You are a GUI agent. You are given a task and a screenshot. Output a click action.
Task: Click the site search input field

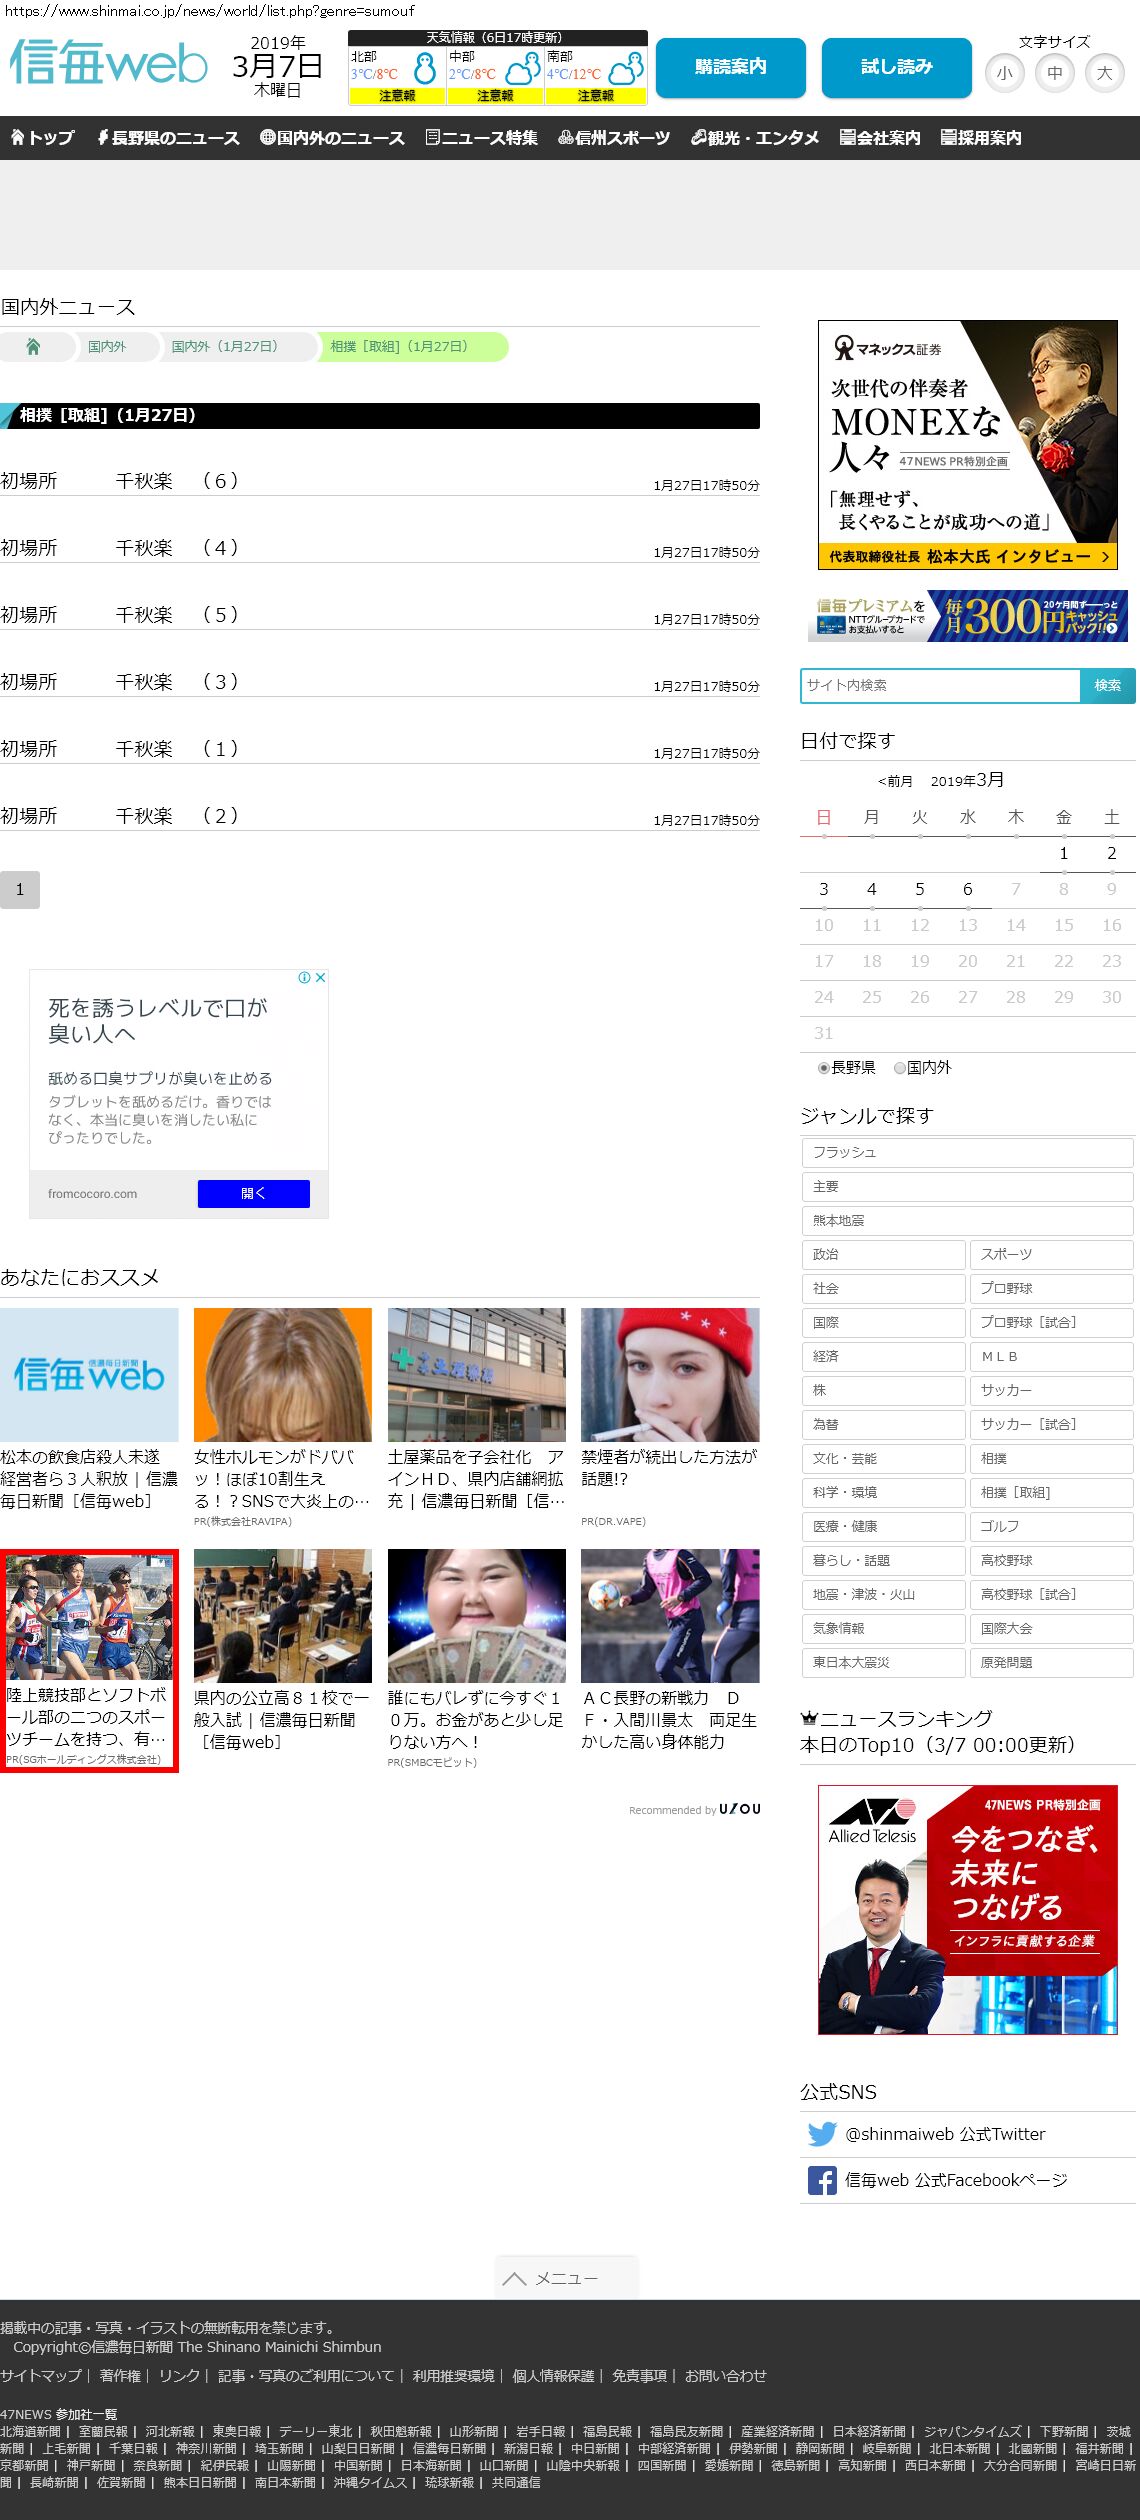tap(940, 685)
